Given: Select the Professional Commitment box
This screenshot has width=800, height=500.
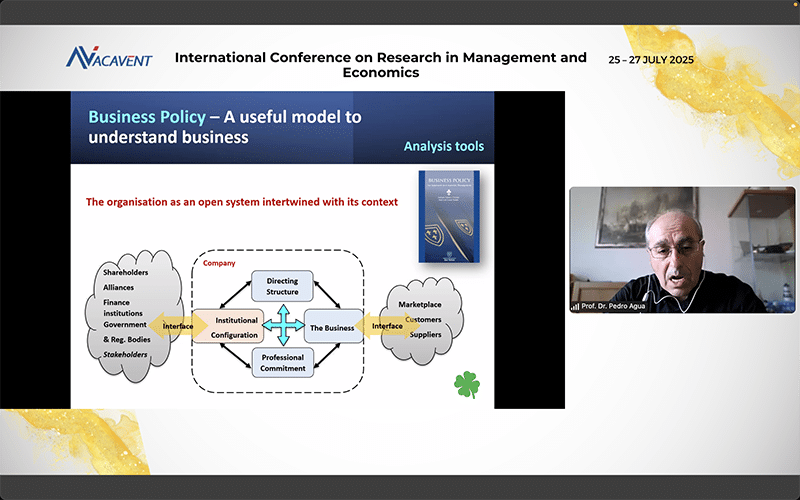Looking at the screenshot, I should pos(282,363).
